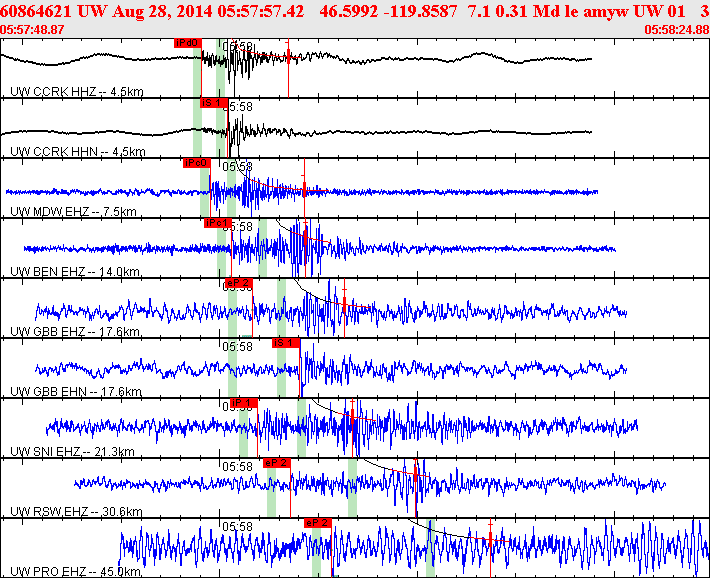Click the event ID 60864621 in header
Viewport: 710px width, 578px height.
(36, 12)
